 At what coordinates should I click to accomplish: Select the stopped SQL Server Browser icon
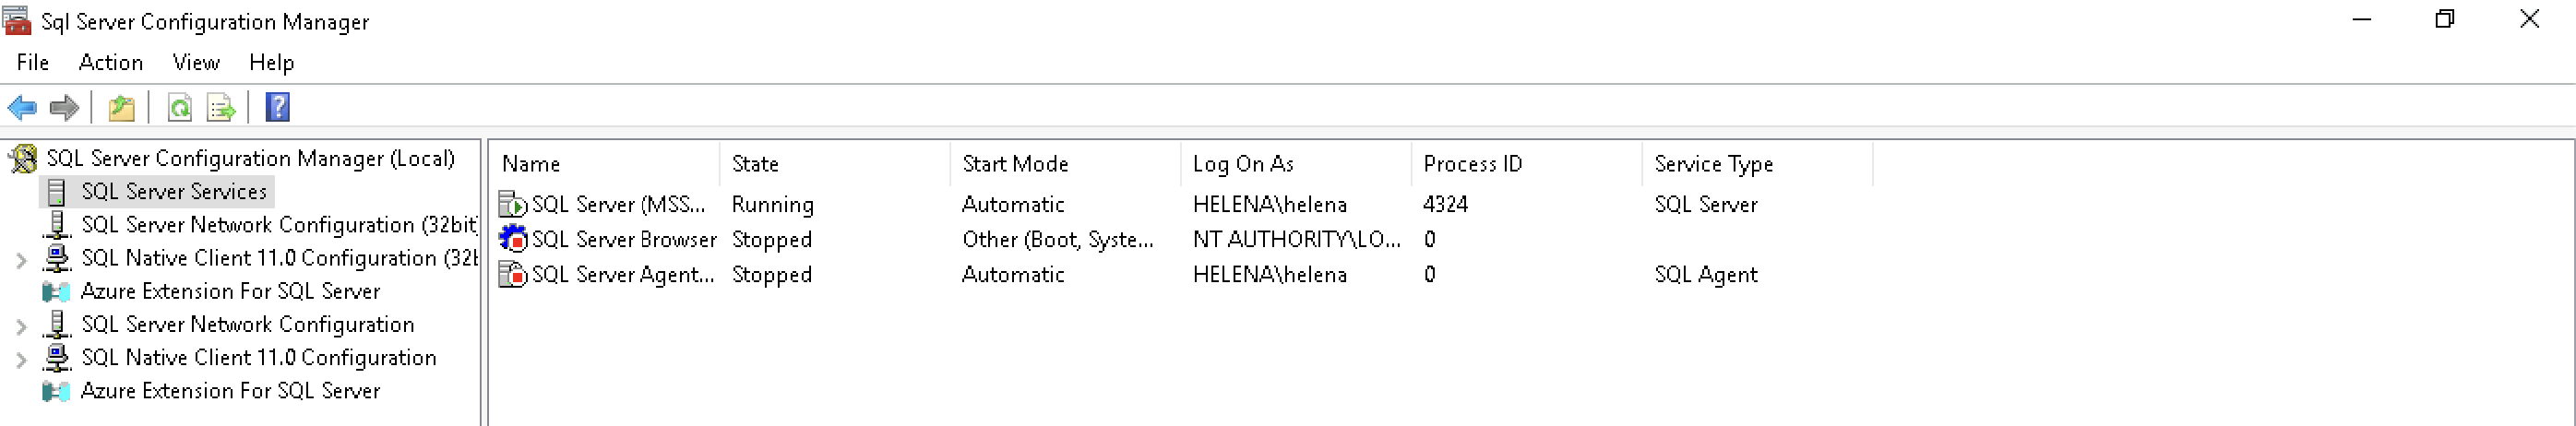point(512,239)
